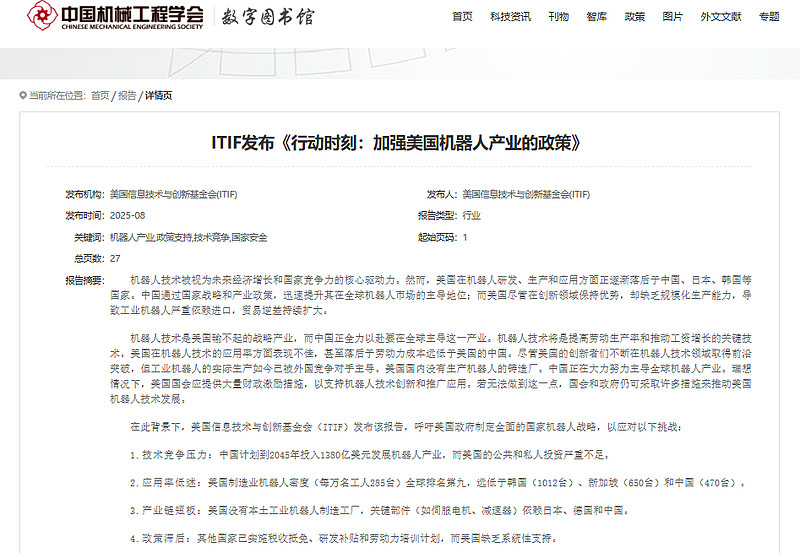Click the sentence beginning 在此背景下
The image size is (800, 553).
click(406, 427)
